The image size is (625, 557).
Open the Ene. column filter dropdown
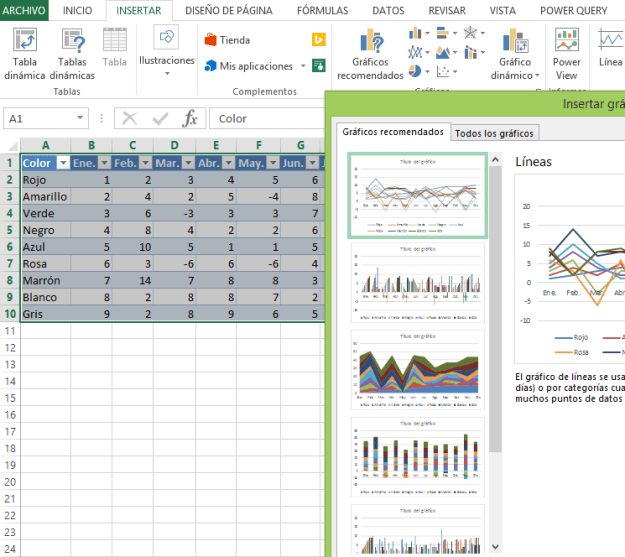coord(102,163)
